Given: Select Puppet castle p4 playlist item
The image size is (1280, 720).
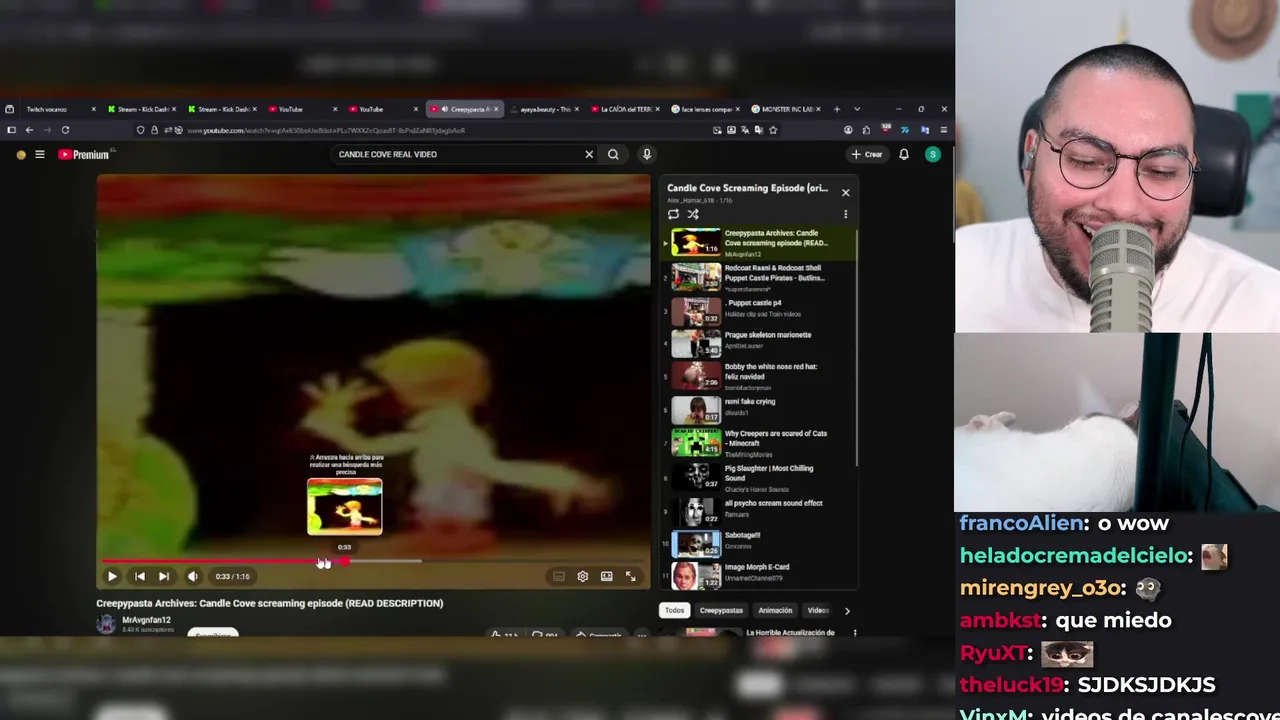Looking at the screenshot, I should [x=758, y=310].
